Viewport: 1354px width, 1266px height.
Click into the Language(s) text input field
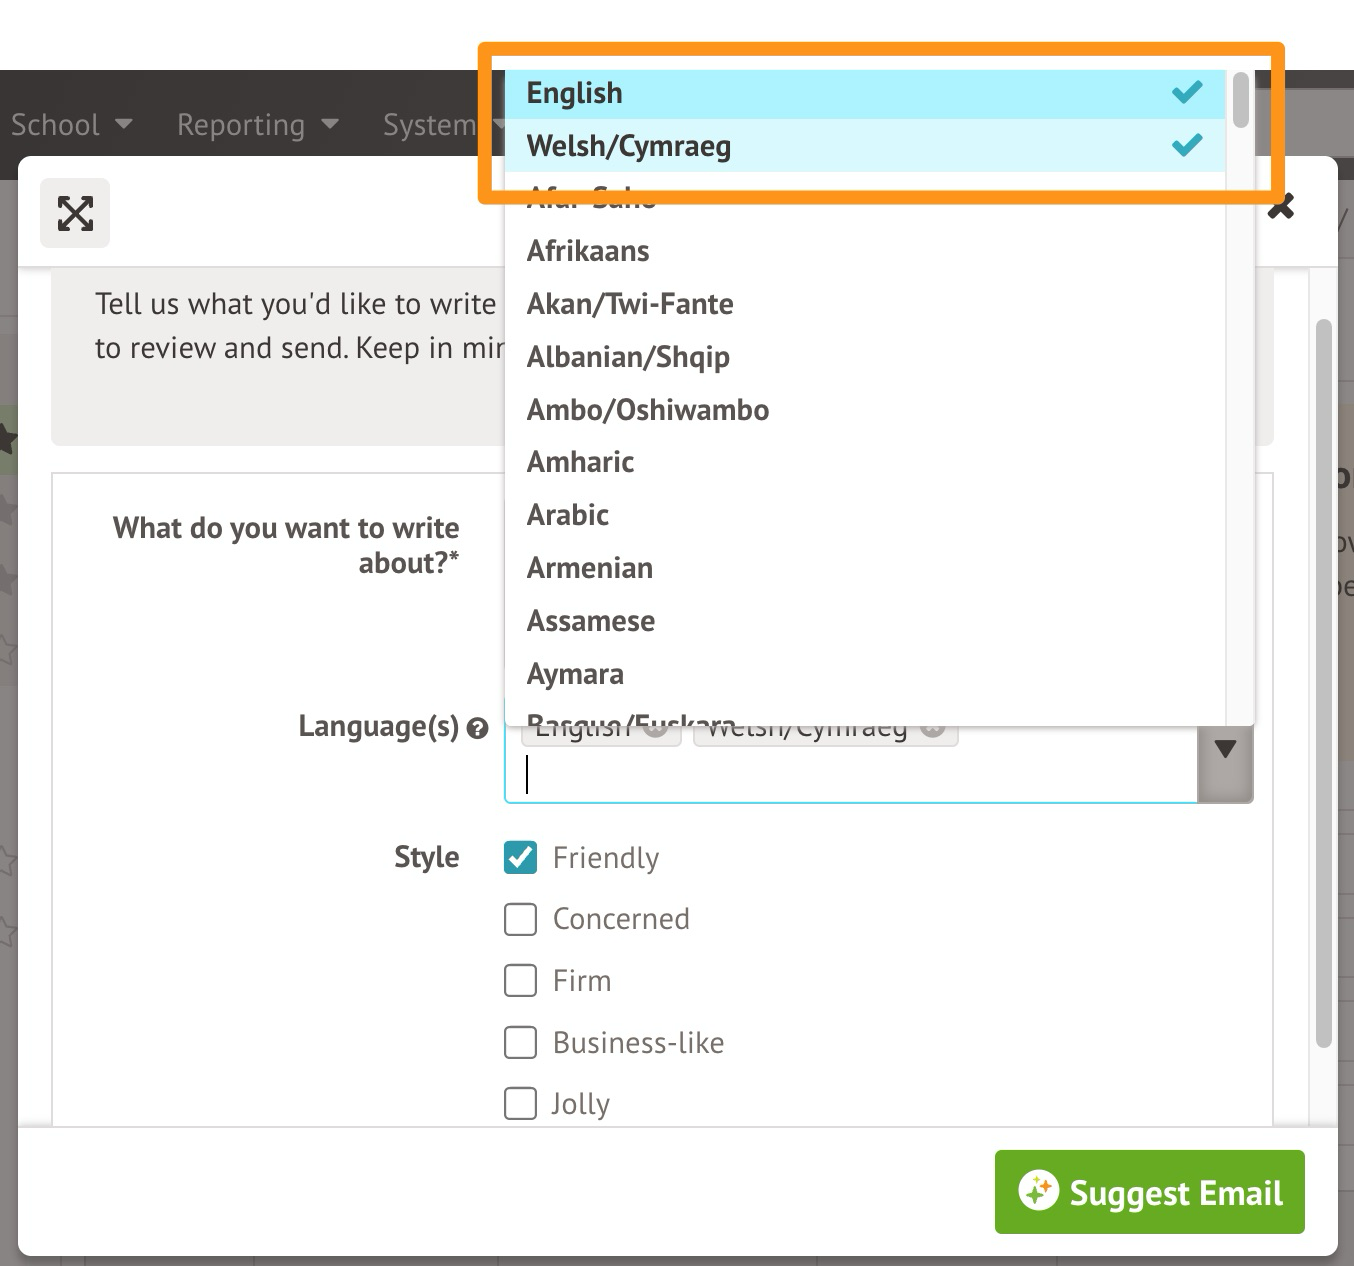click(x=850, y=775)
